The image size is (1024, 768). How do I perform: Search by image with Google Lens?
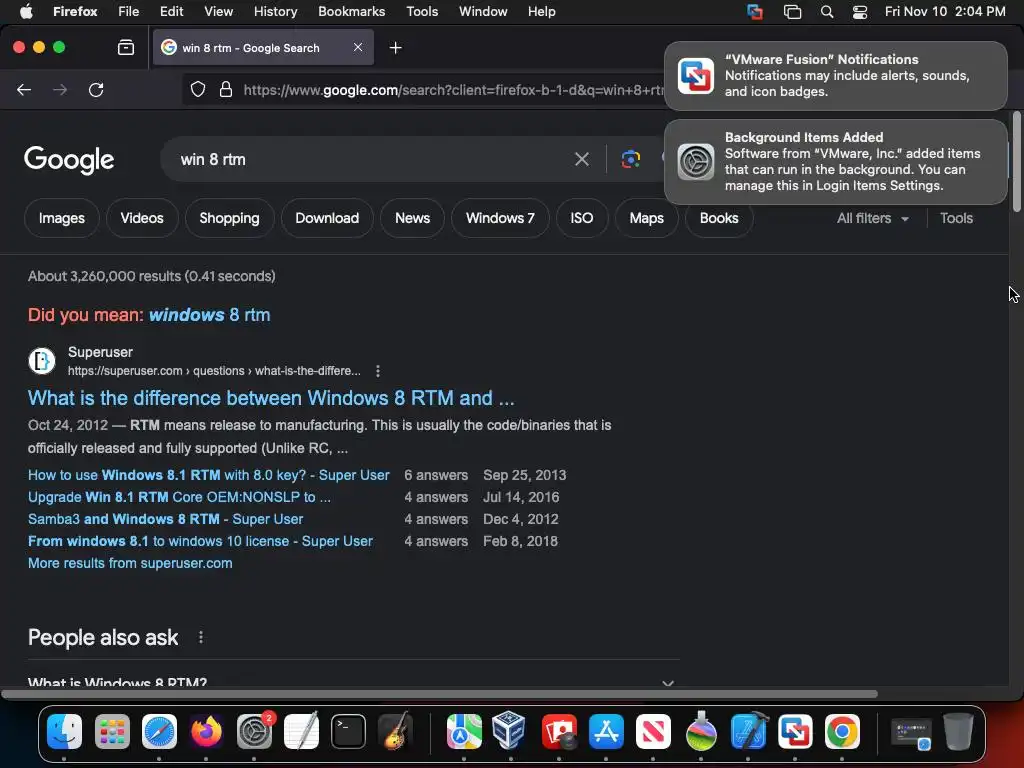(x=630, y=159)
